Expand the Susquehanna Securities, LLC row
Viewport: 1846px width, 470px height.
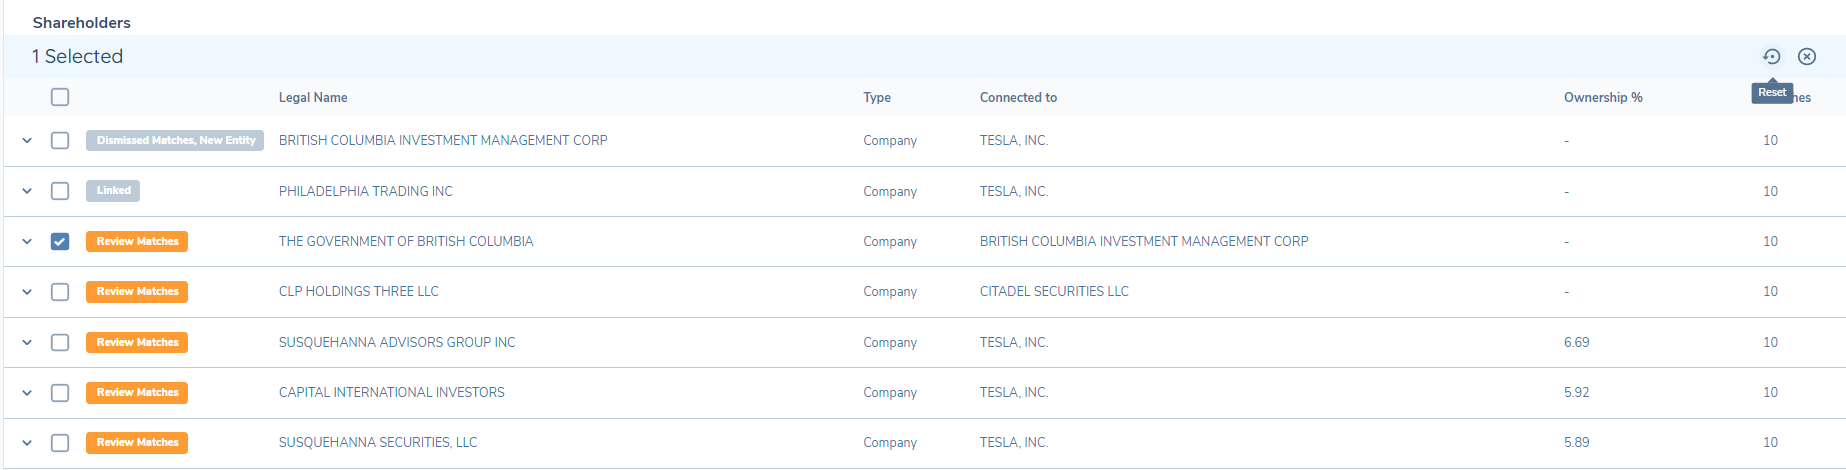coord(27,443)
